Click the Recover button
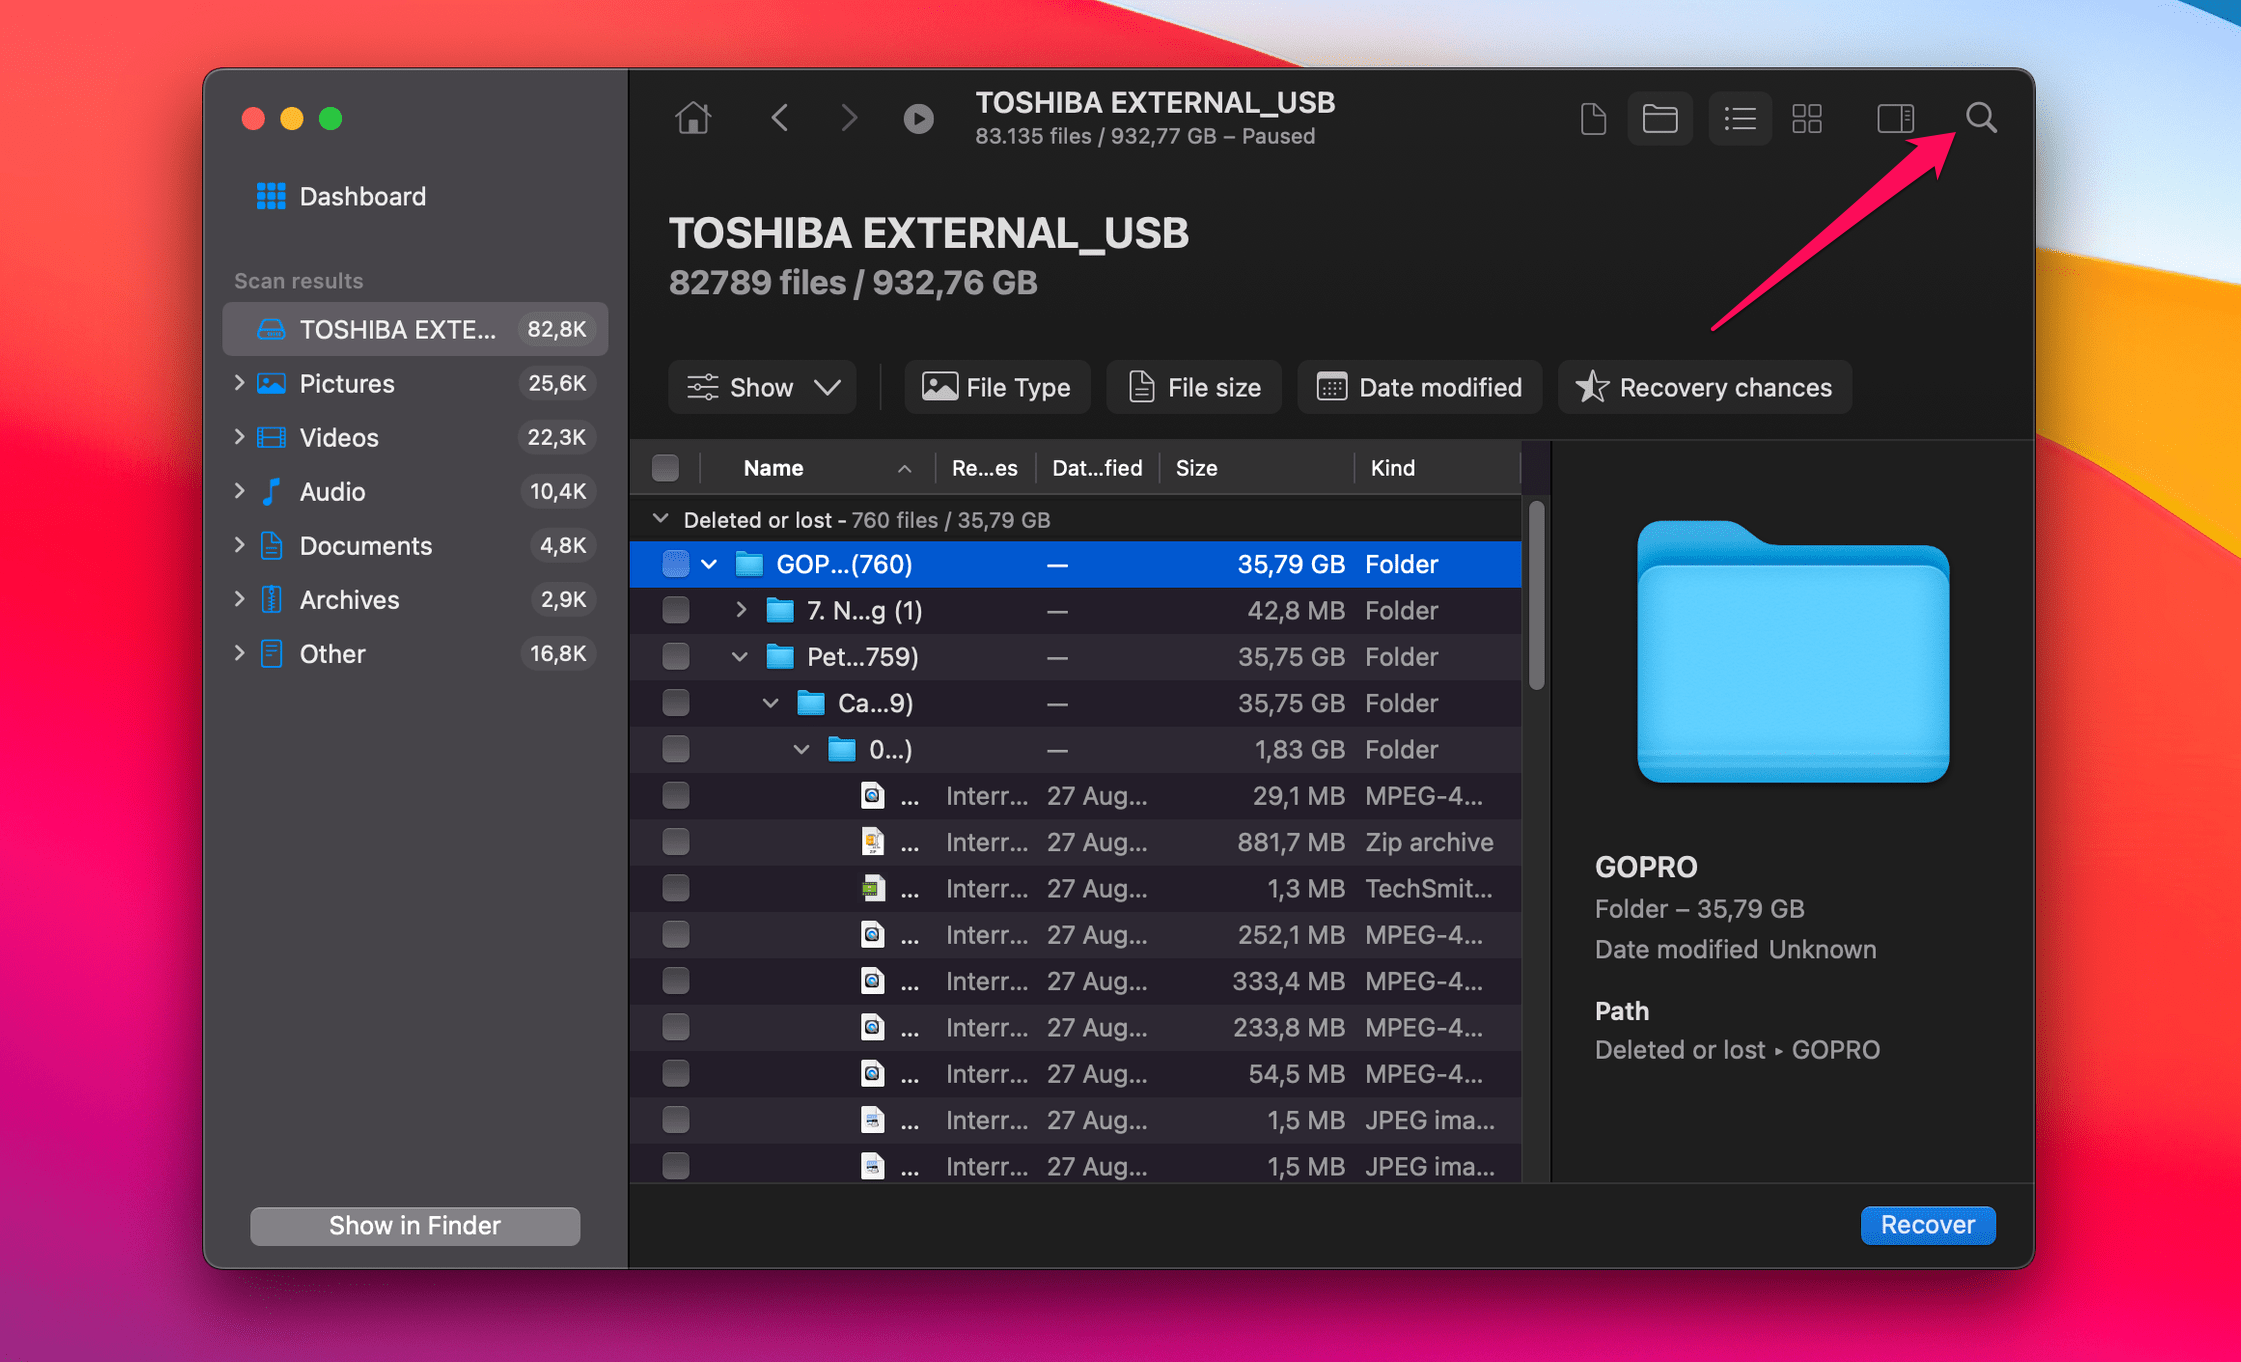This screenshot has width=2241, height=1362. tap(1927, 1225)
